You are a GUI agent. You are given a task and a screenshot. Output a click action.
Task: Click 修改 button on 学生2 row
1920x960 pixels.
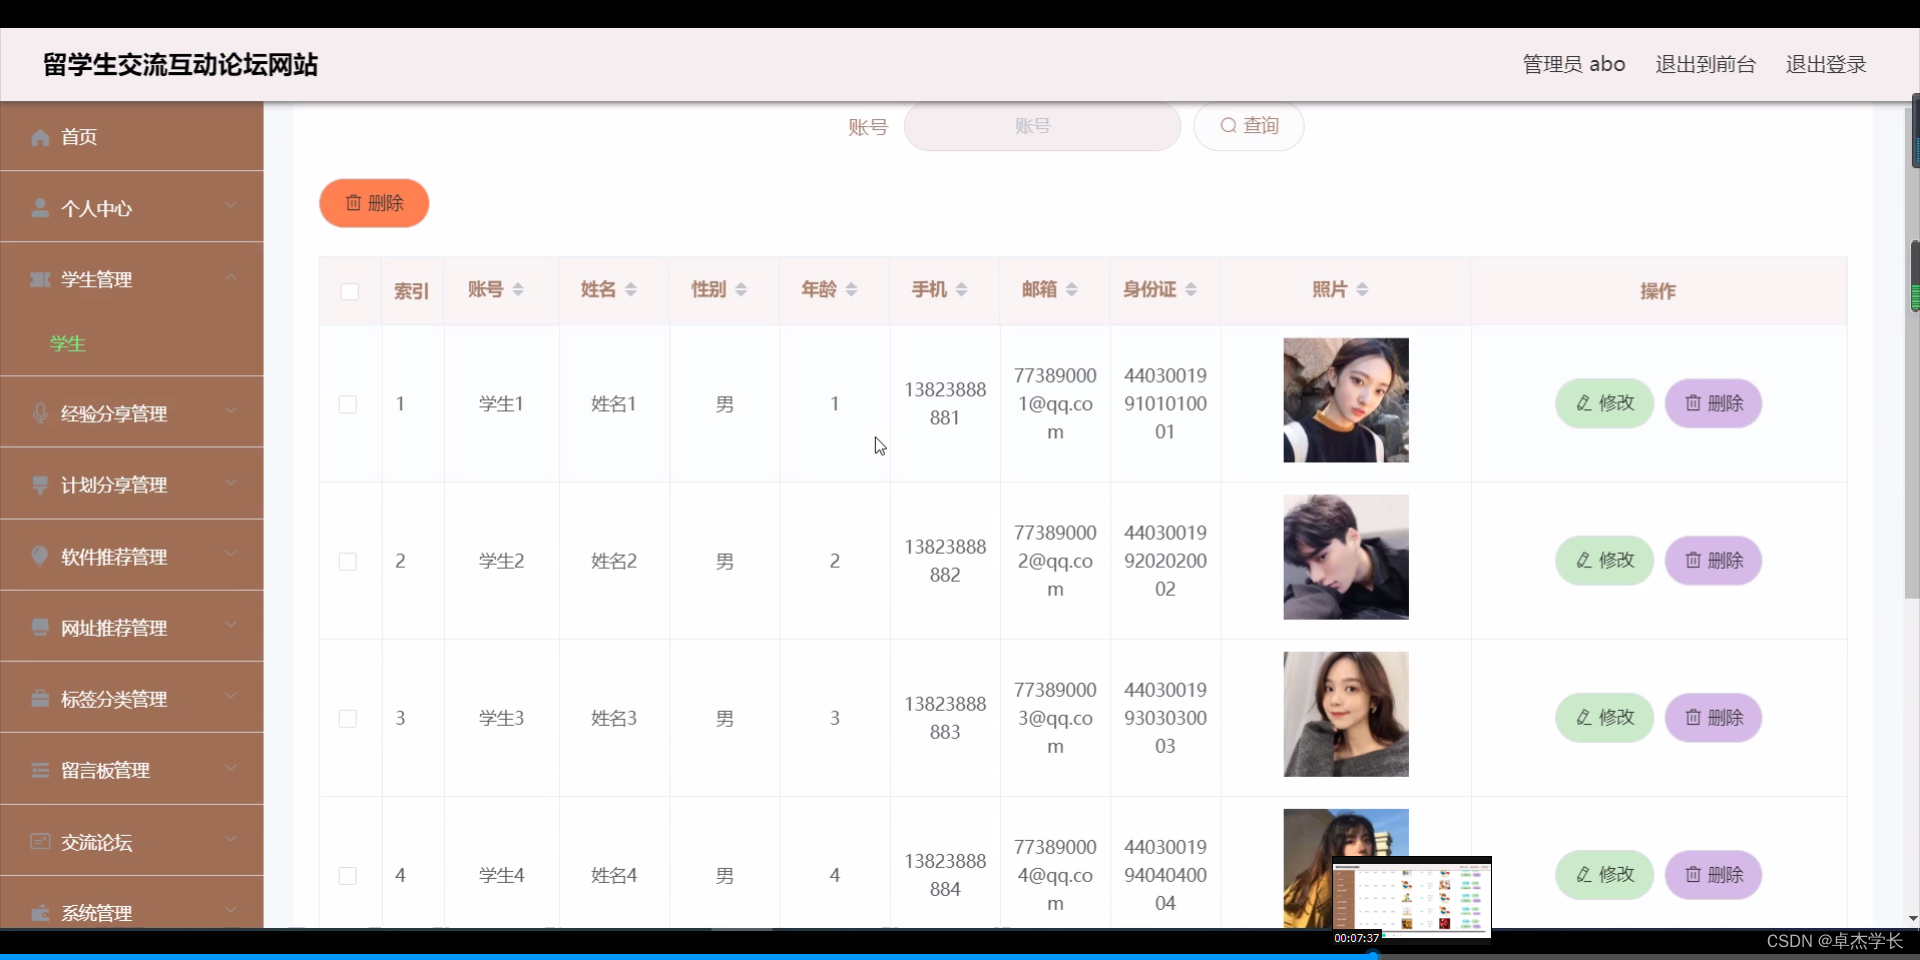1603,560
